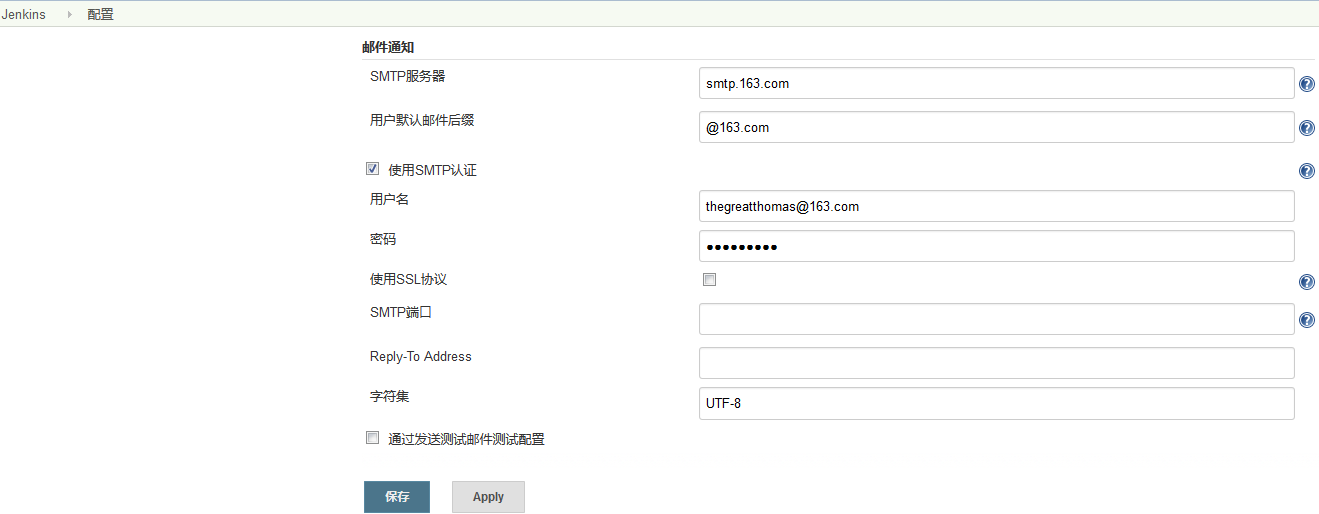Focus the 用户名 input field
The image size is (1319, 514).
997,206
